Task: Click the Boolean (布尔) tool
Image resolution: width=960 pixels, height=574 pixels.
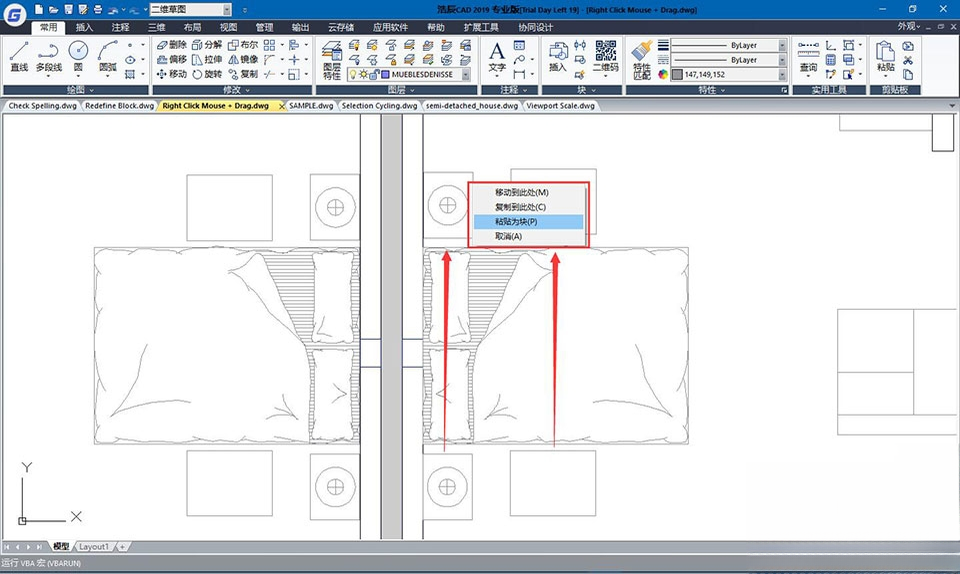Action: click(243, 45)
